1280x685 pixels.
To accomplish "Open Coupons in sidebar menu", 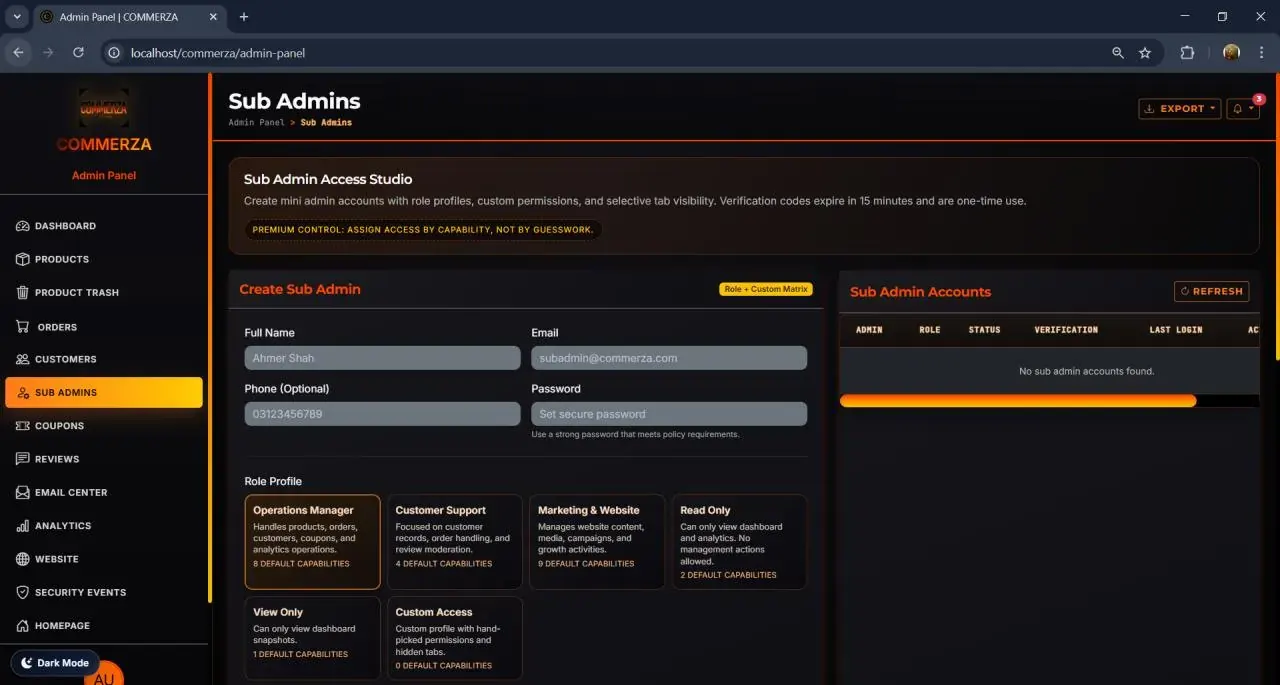I will 104,426.
